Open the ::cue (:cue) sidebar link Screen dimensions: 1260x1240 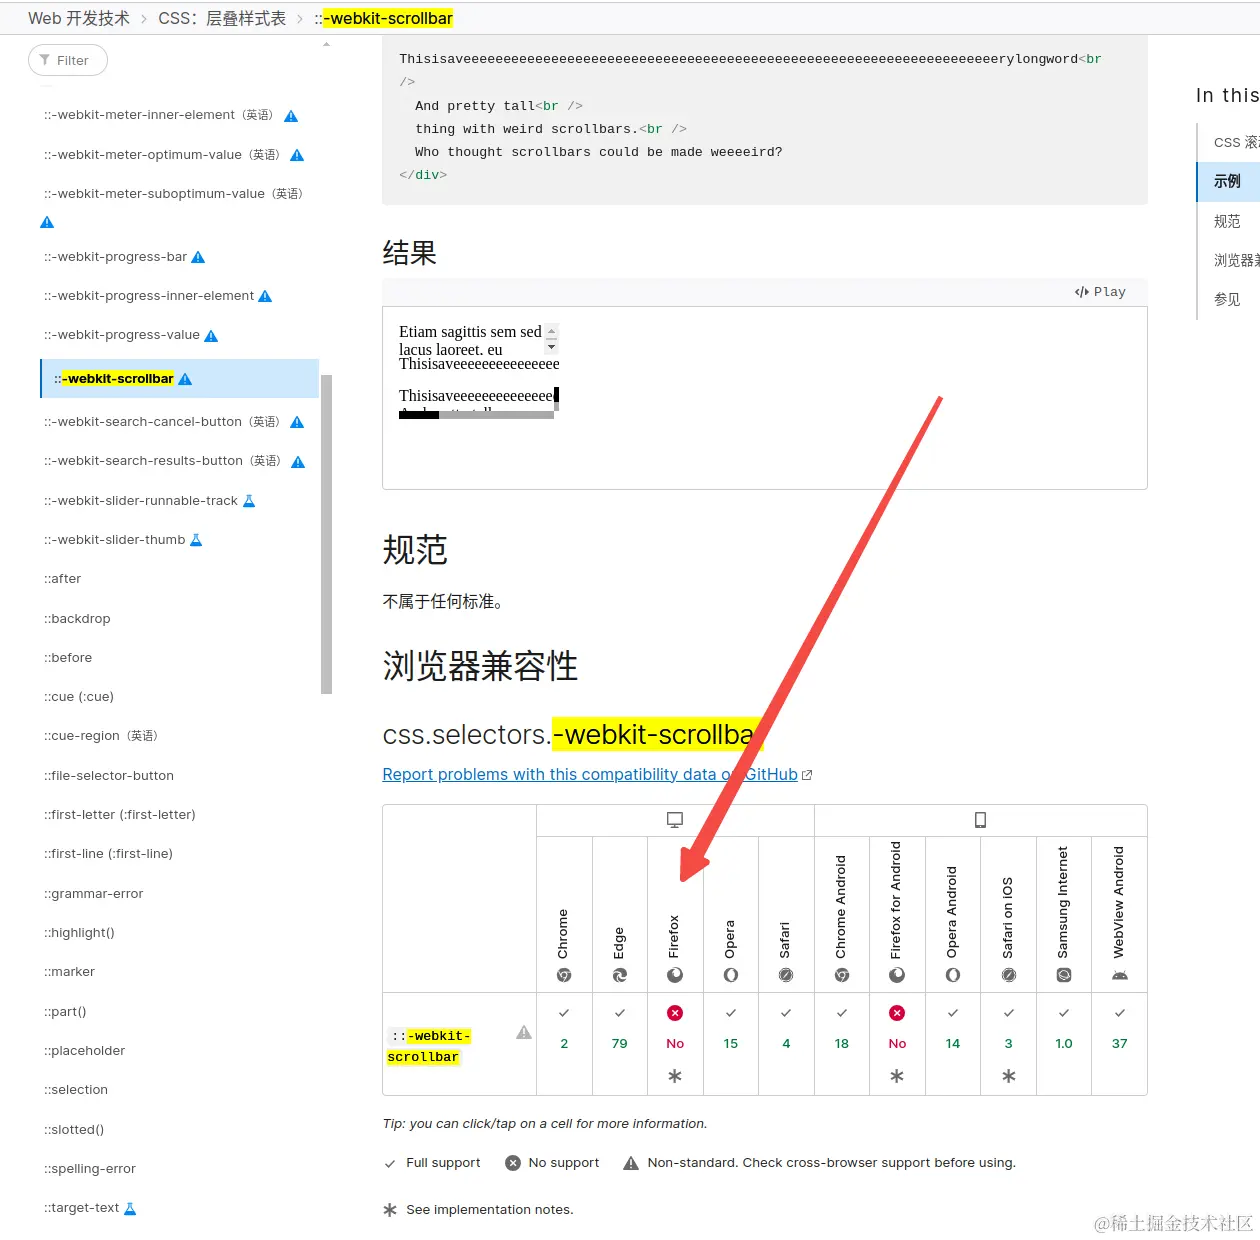pyautogui.click(x=79, y=697)
